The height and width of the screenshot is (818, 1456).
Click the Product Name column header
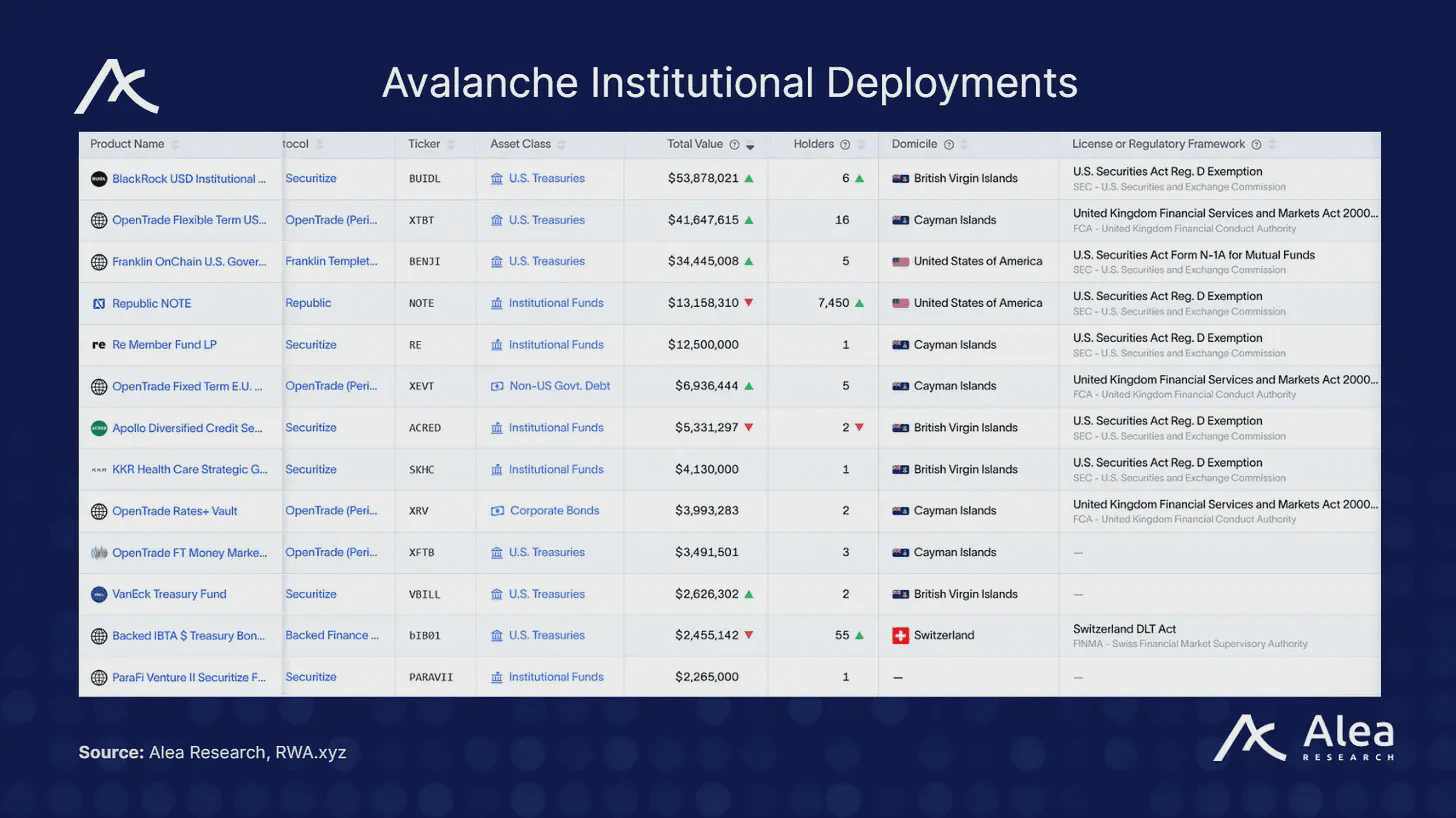click(127, 144)
